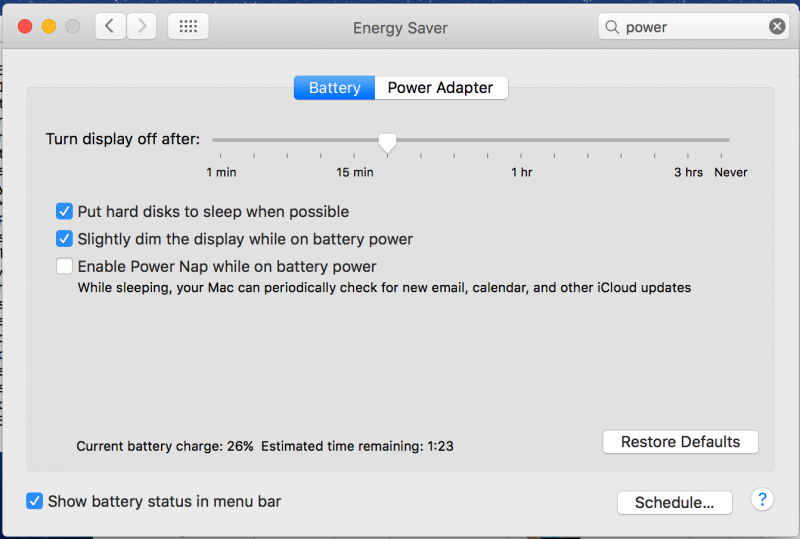Image resolution: width=800 pixels, height=539 pixels.
Task: Disable Slightly dim the display option
Action: [64, 238]
